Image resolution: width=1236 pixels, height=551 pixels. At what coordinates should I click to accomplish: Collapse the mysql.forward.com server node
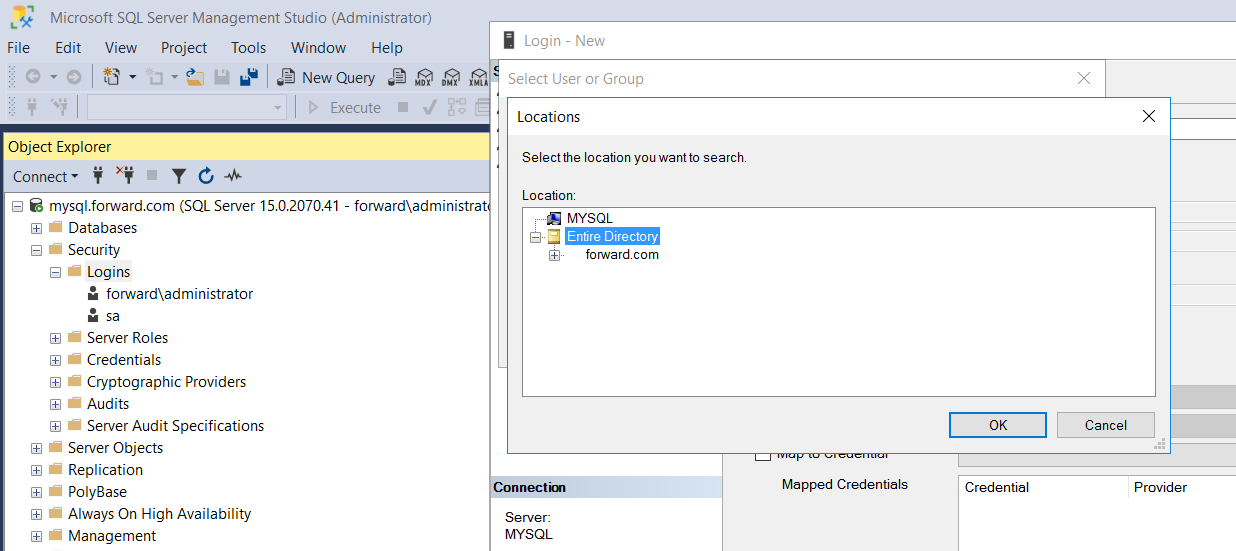coord(17,206)
